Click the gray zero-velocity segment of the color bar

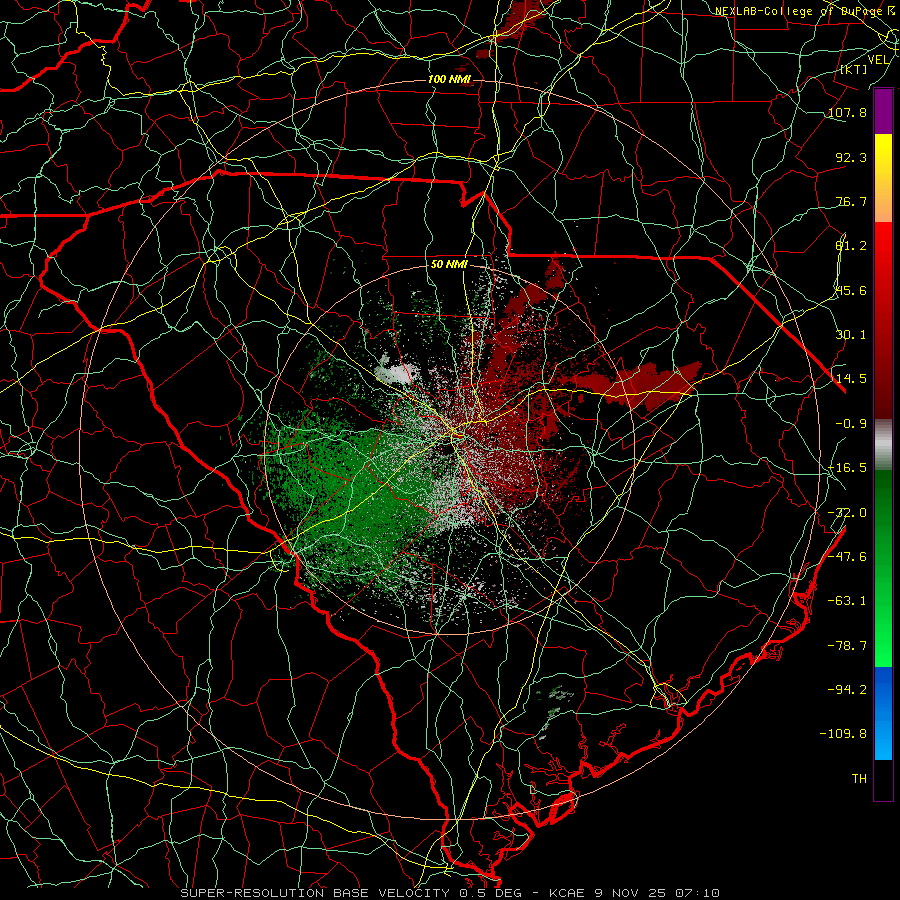[883, 445]
